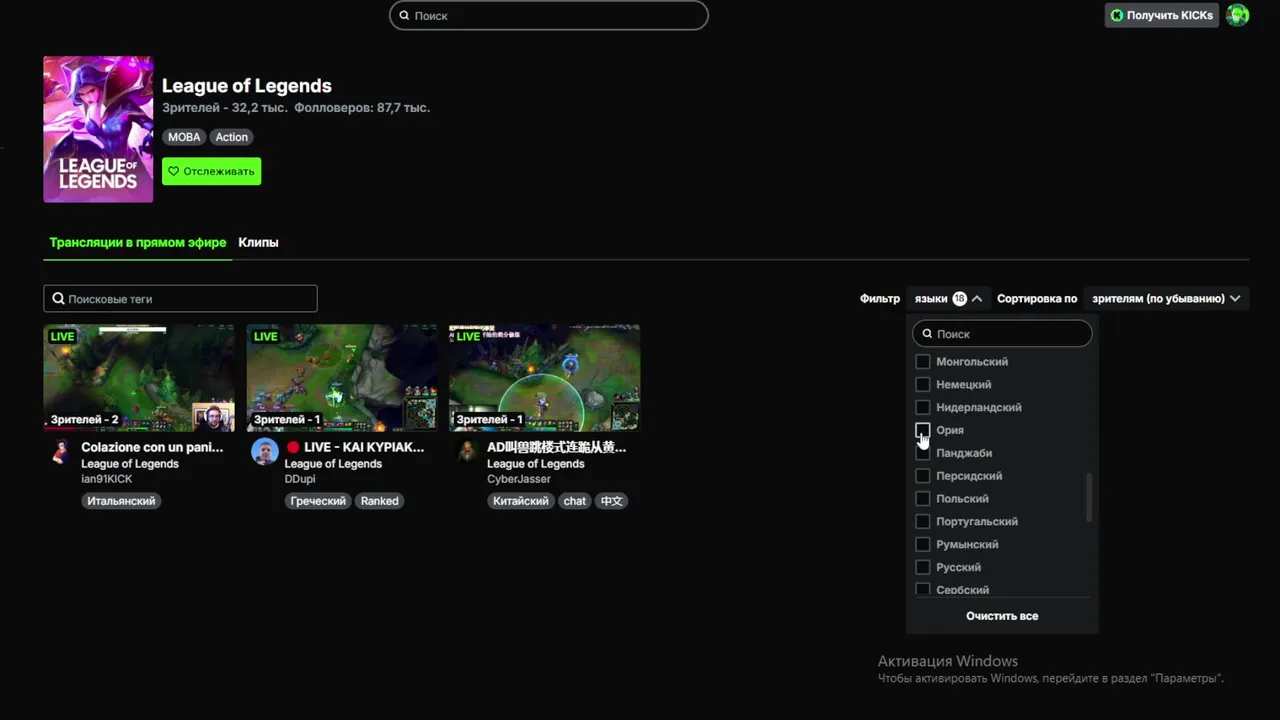Open CyberJasser's channel avatar

coord(467,452)
